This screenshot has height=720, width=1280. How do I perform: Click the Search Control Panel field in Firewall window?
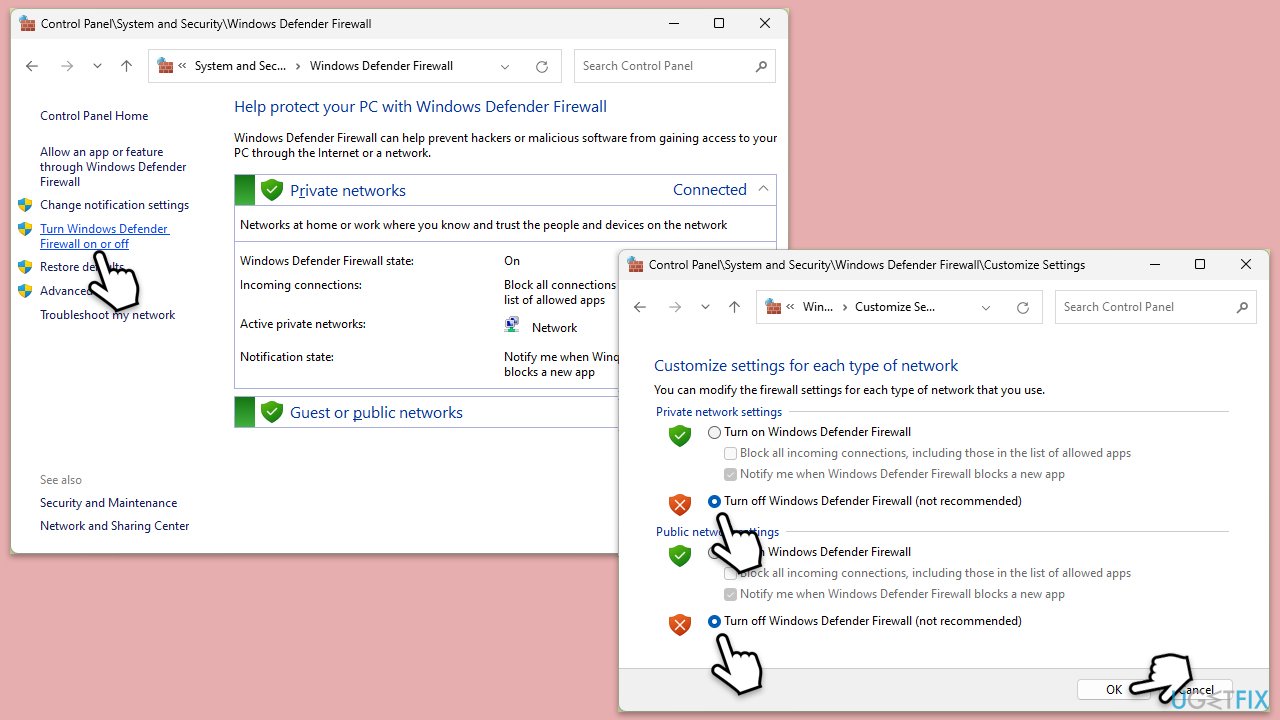click(665, 66)
